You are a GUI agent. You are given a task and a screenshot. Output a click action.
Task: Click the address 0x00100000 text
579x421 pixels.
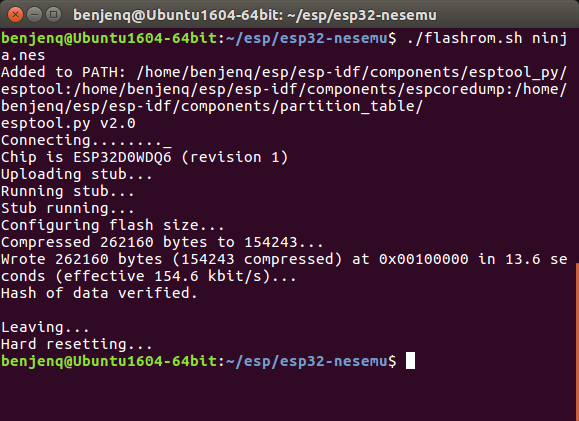(x=424, y=259)
